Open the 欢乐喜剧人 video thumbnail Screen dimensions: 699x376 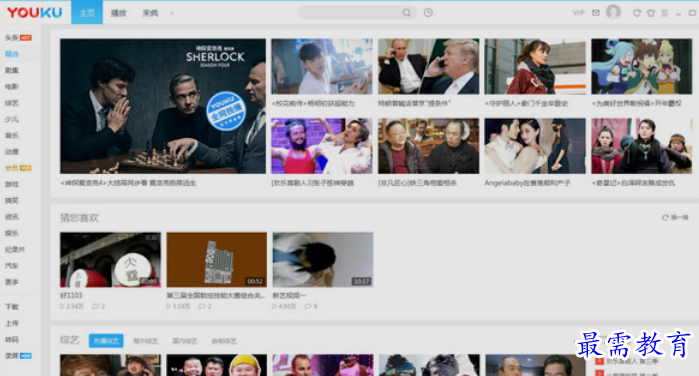pyautogui.click(x=322, y=146)
